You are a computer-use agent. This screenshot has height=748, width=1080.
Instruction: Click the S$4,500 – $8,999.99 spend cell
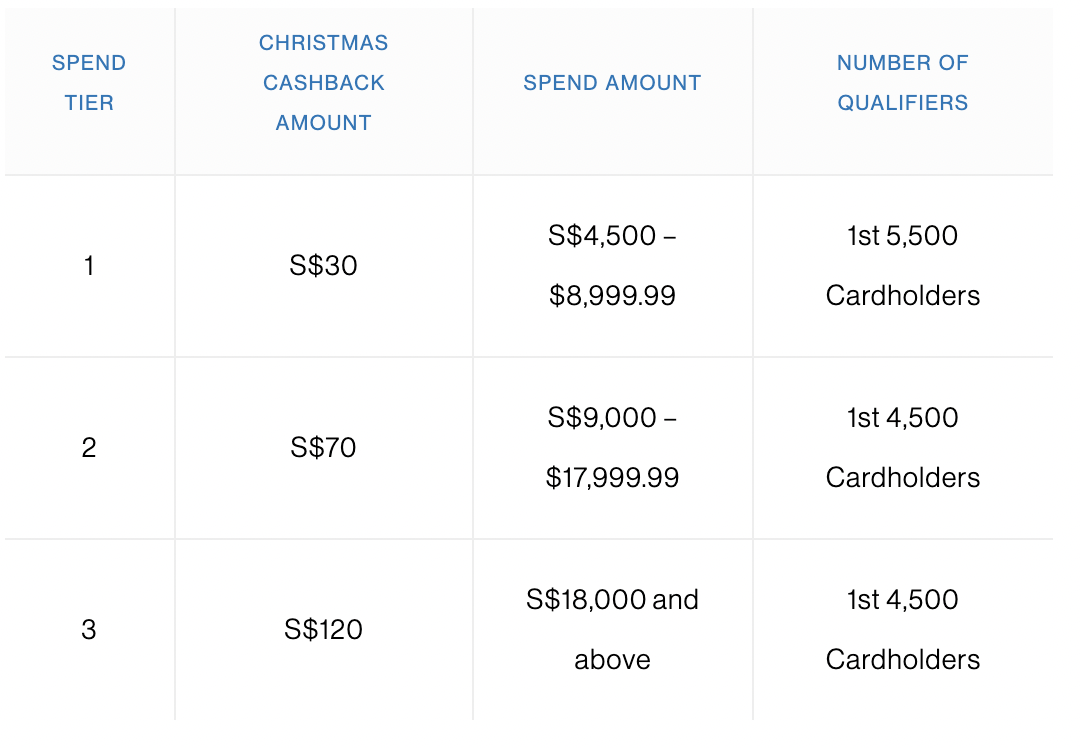(612, 266)
